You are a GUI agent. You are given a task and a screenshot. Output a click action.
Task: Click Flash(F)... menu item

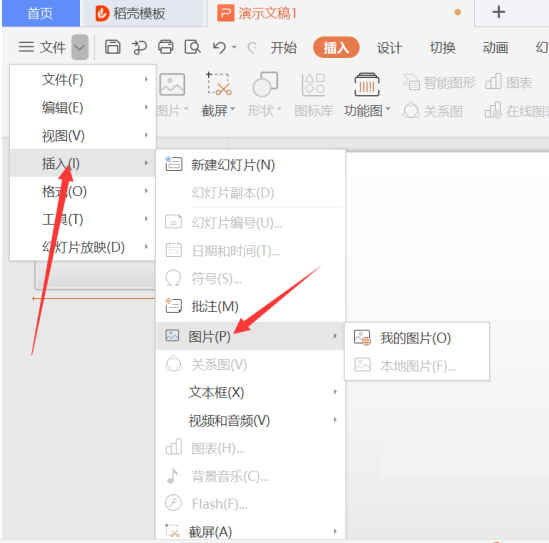[x=251, y=504]
